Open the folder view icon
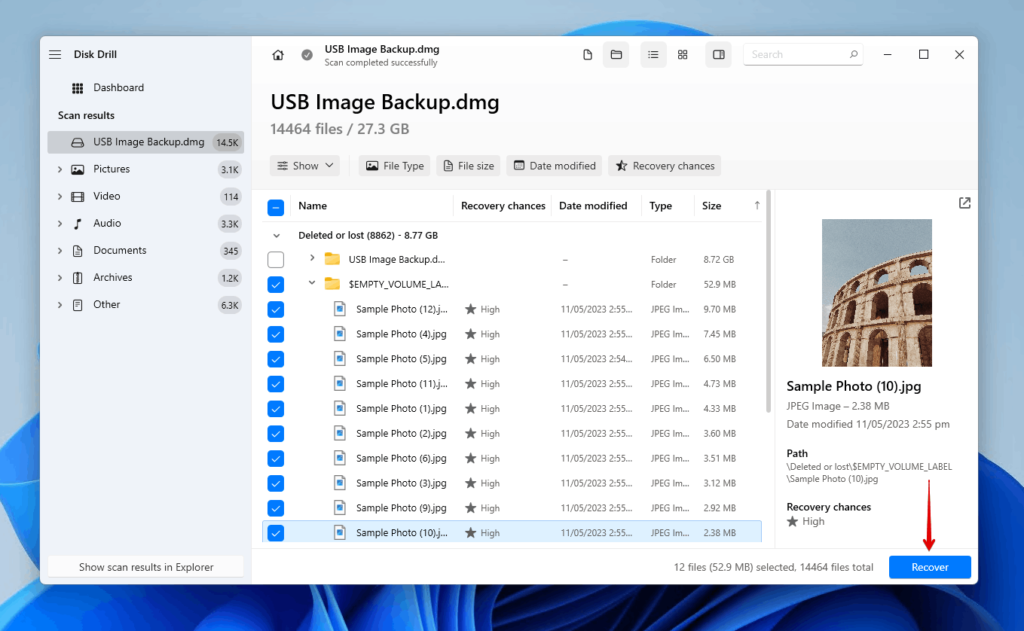 tap(616, 55)
